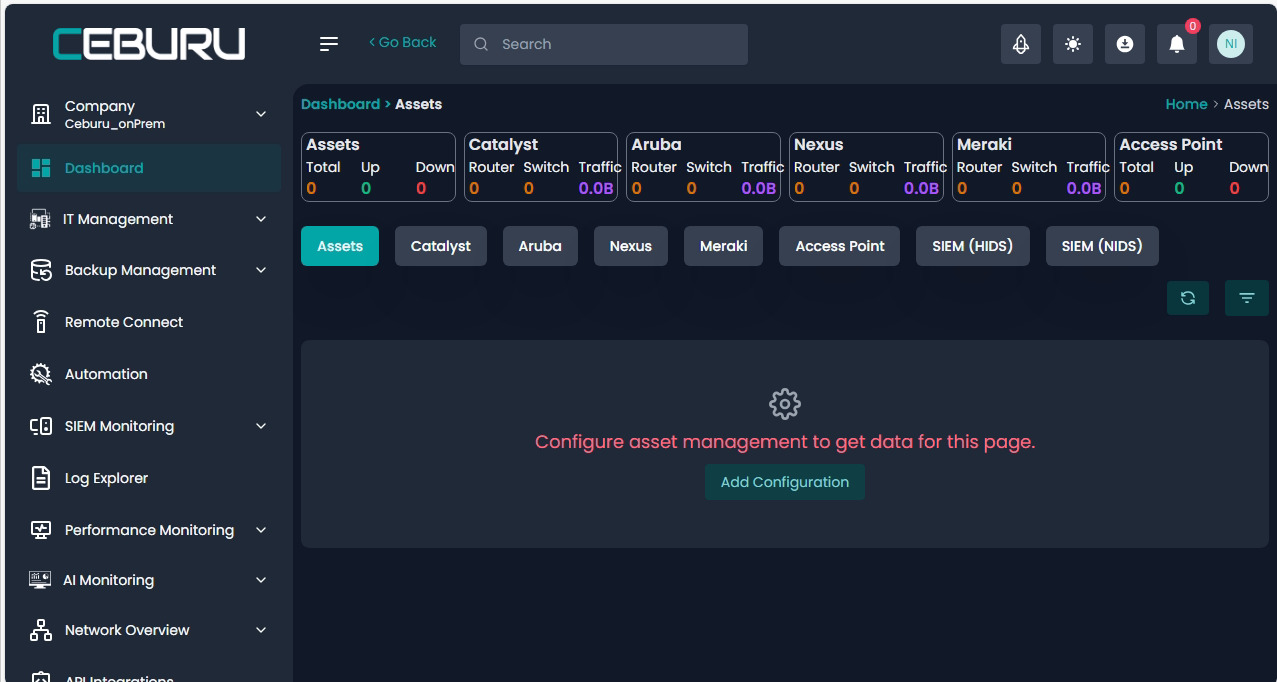The width and height of the screenshot is (1277, 682).
Task: Expand the SIEM Monitoring chevron
Action: point(261,426)
